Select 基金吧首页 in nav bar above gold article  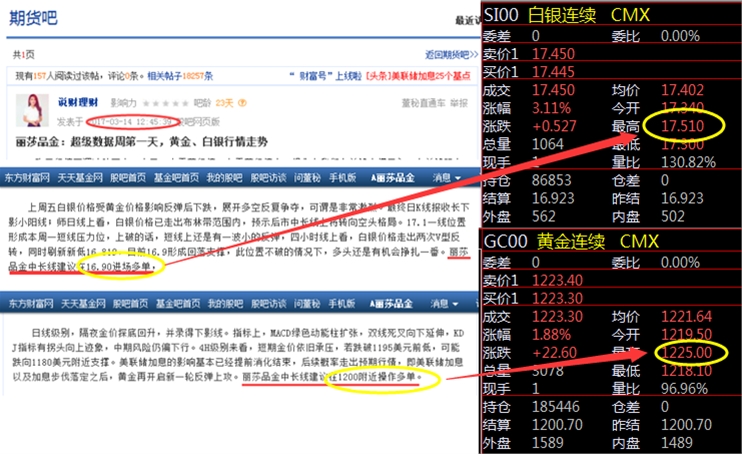178,303
